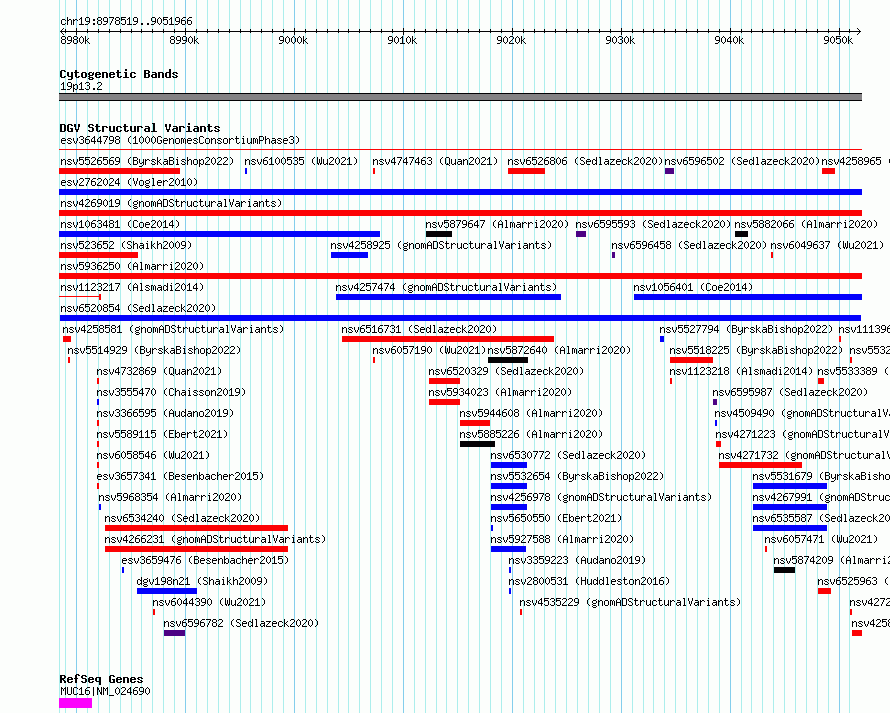Click nsv6520854 (Sedlazeck2020) label
890x713 pixels.
[x=138, y=308]
